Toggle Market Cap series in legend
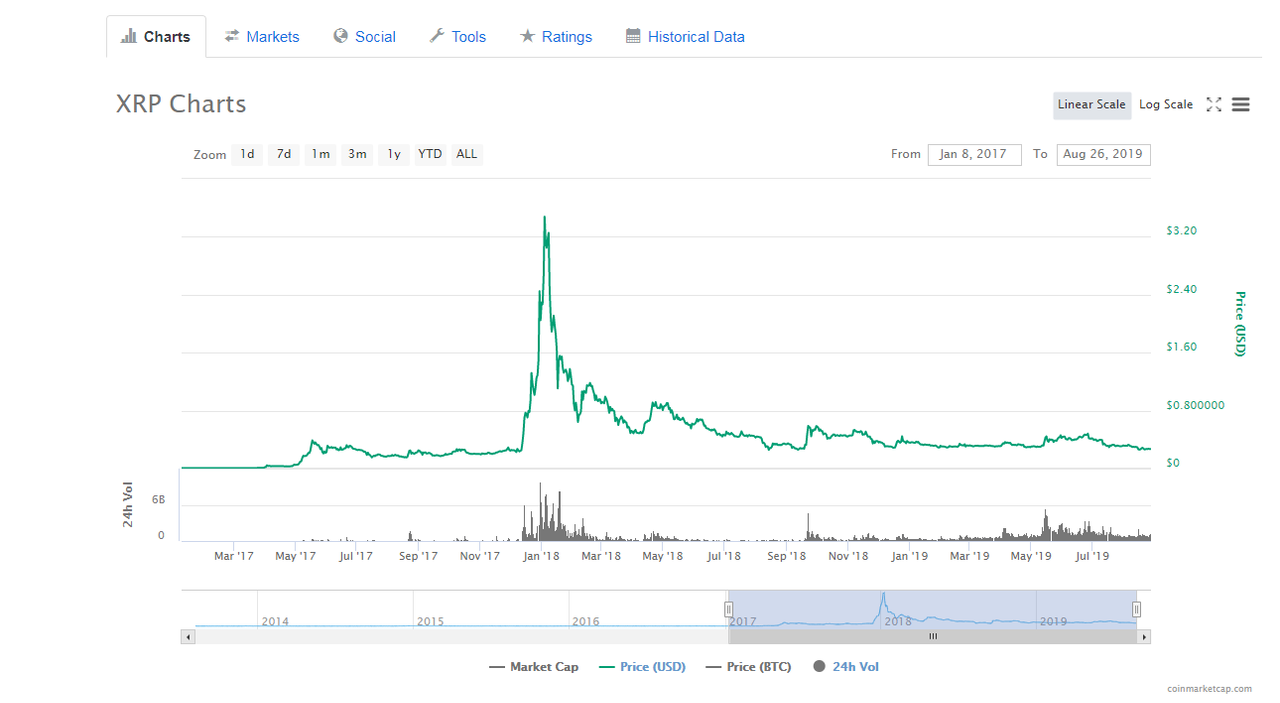This screenshot has width=1280, height=703. [534, 667]
